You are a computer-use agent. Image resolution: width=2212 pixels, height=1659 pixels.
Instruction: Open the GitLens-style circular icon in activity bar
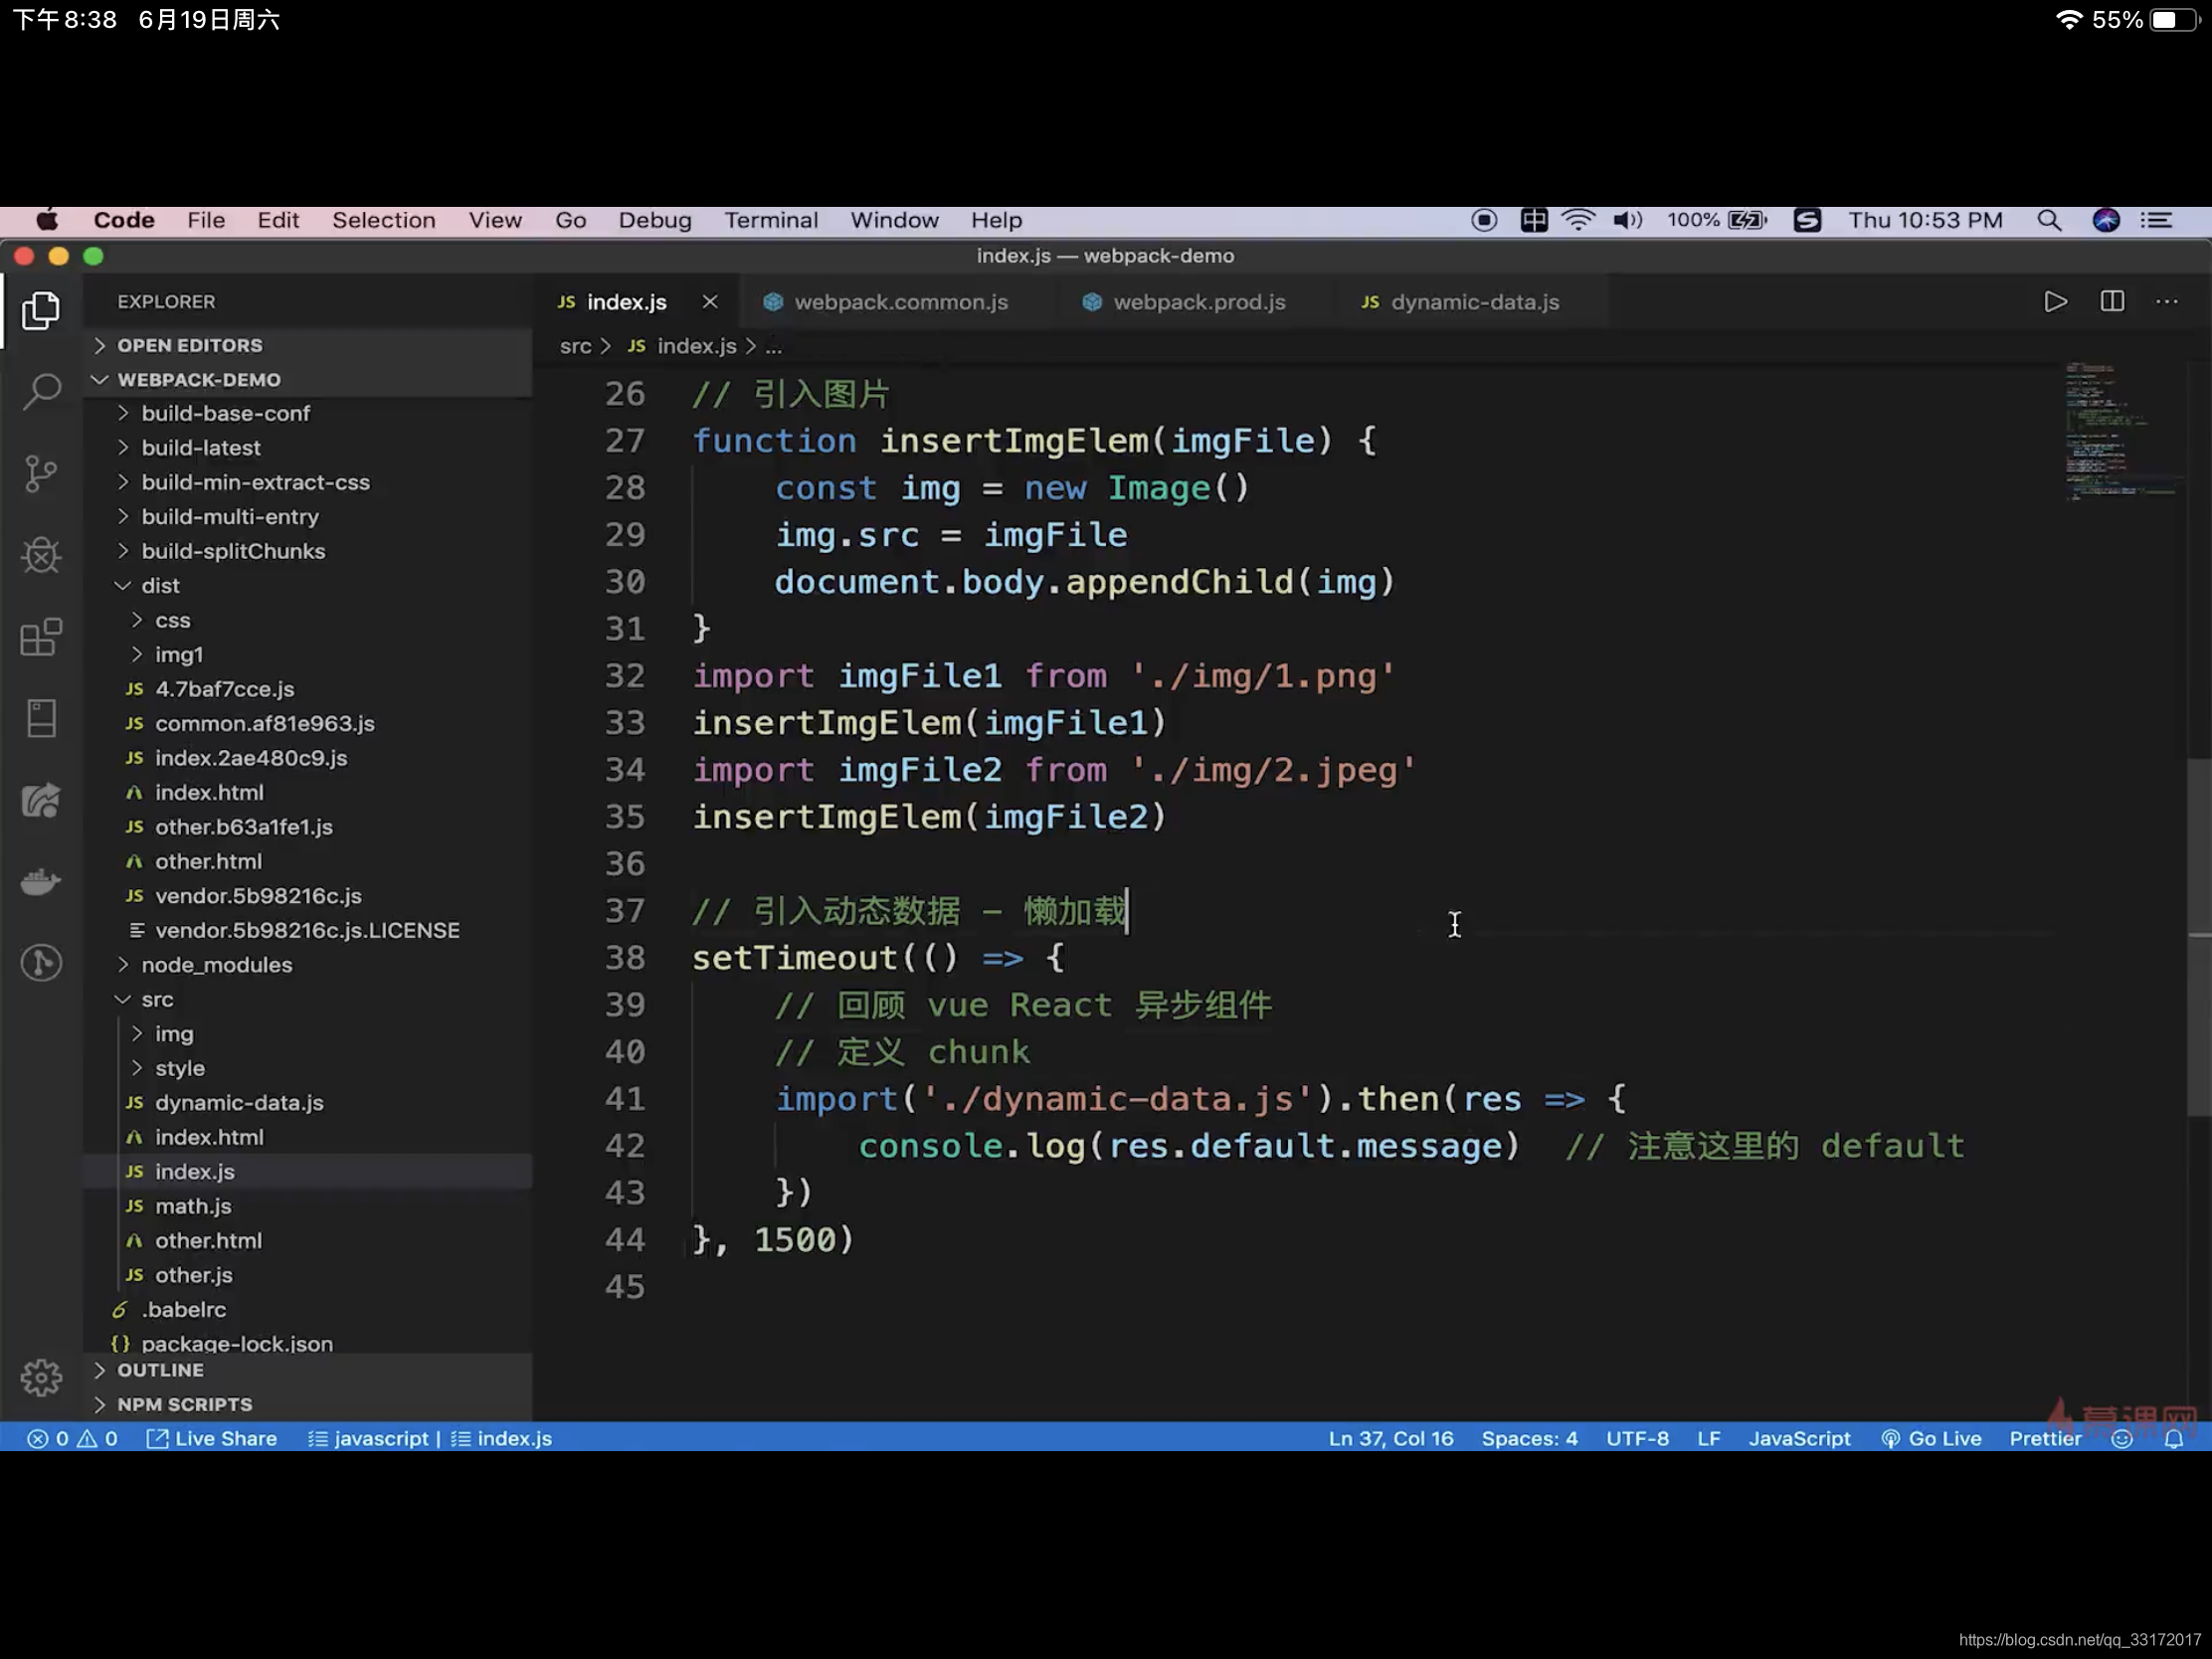41,963
